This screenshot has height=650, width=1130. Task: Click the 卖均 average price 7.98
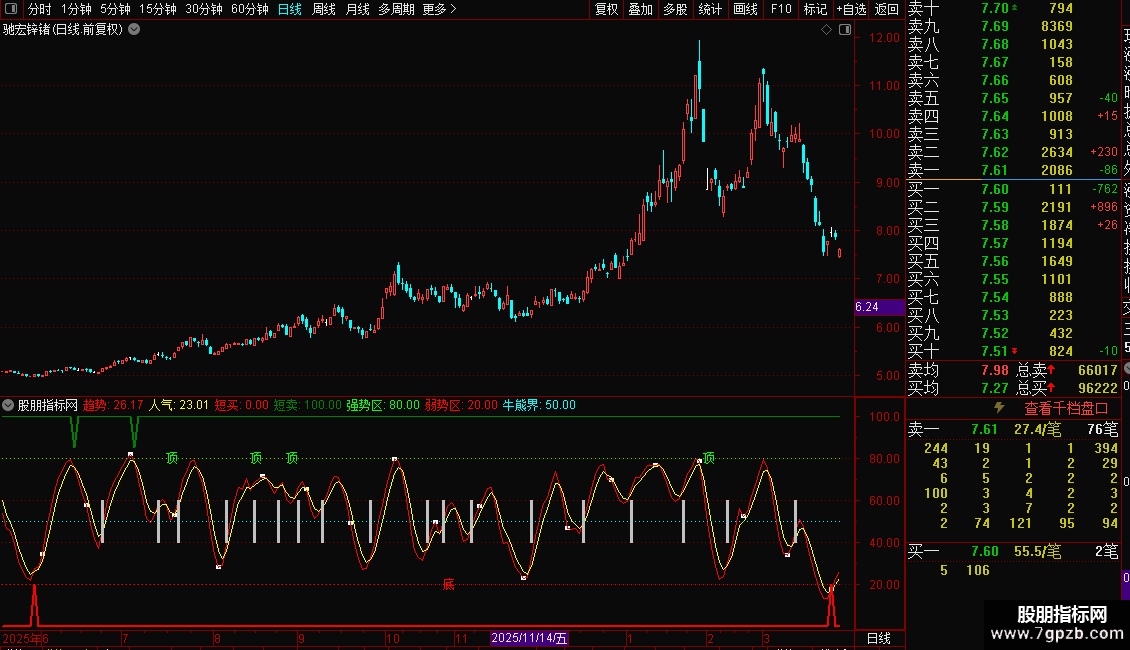coord(995,370)
